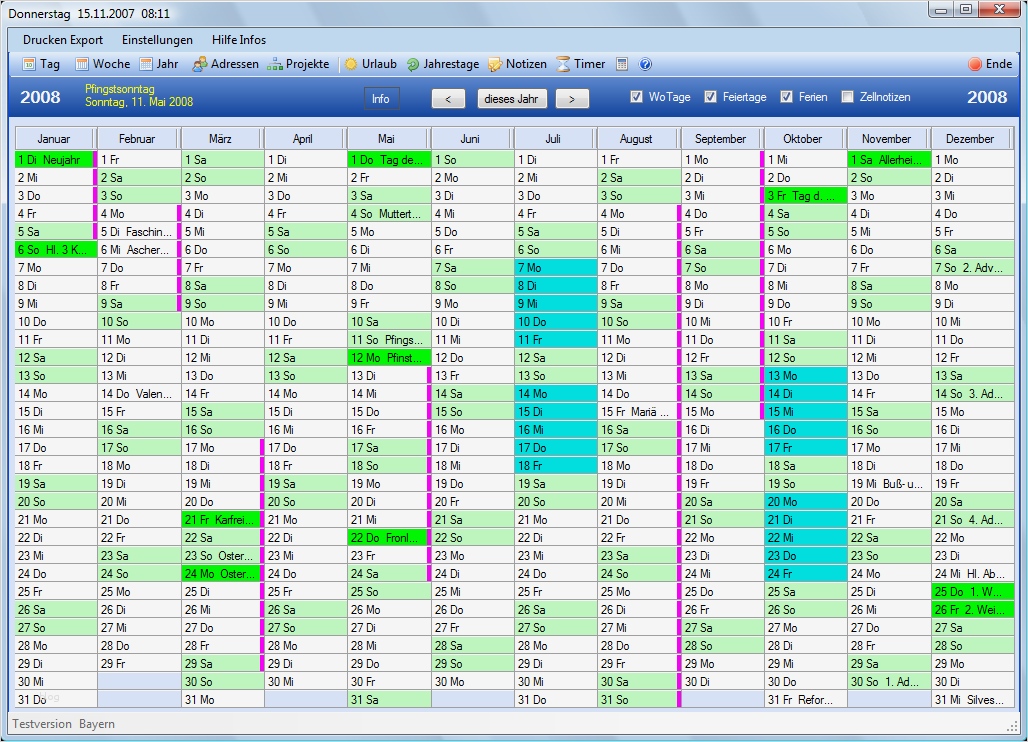Select the 3 Fr Tag d. cell in Oktober

(x=806, y=195)
